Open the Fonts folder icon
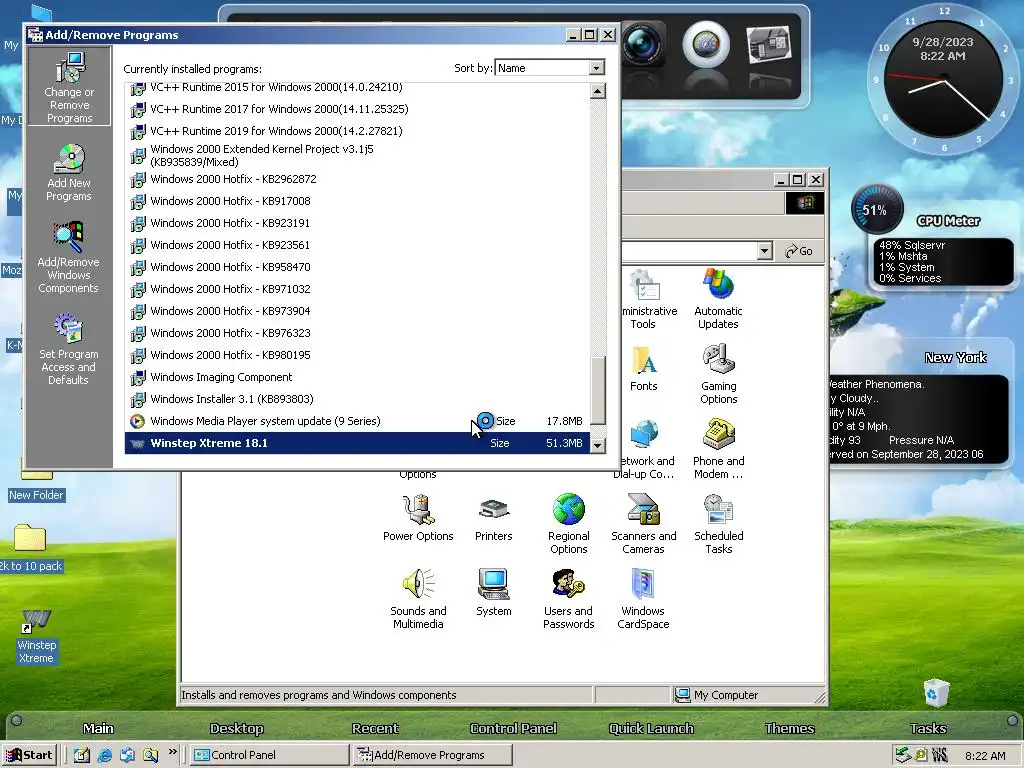 click(x=644, y=368)
